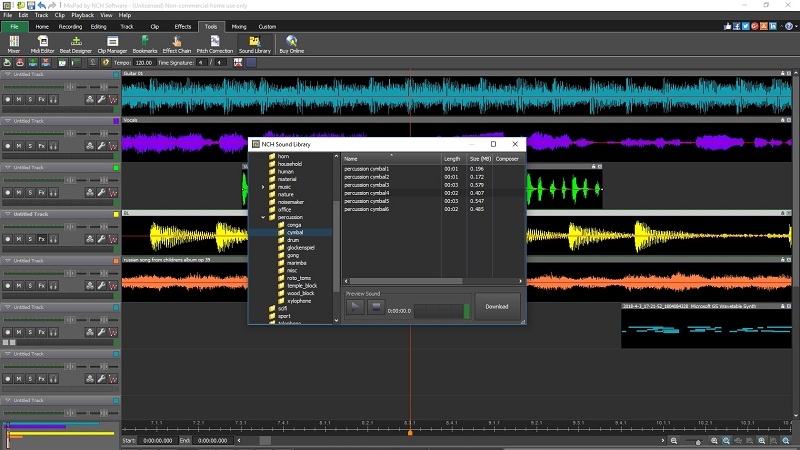Mute the Guitar 01 track
The image size is (800, 450).
click(19, 99)
